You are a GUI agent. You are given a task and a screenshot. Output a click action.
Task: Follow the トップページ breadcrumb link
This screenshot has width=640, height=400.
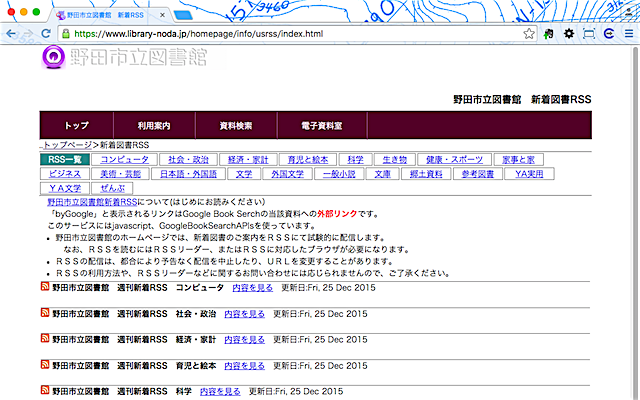tap(67, 145)
